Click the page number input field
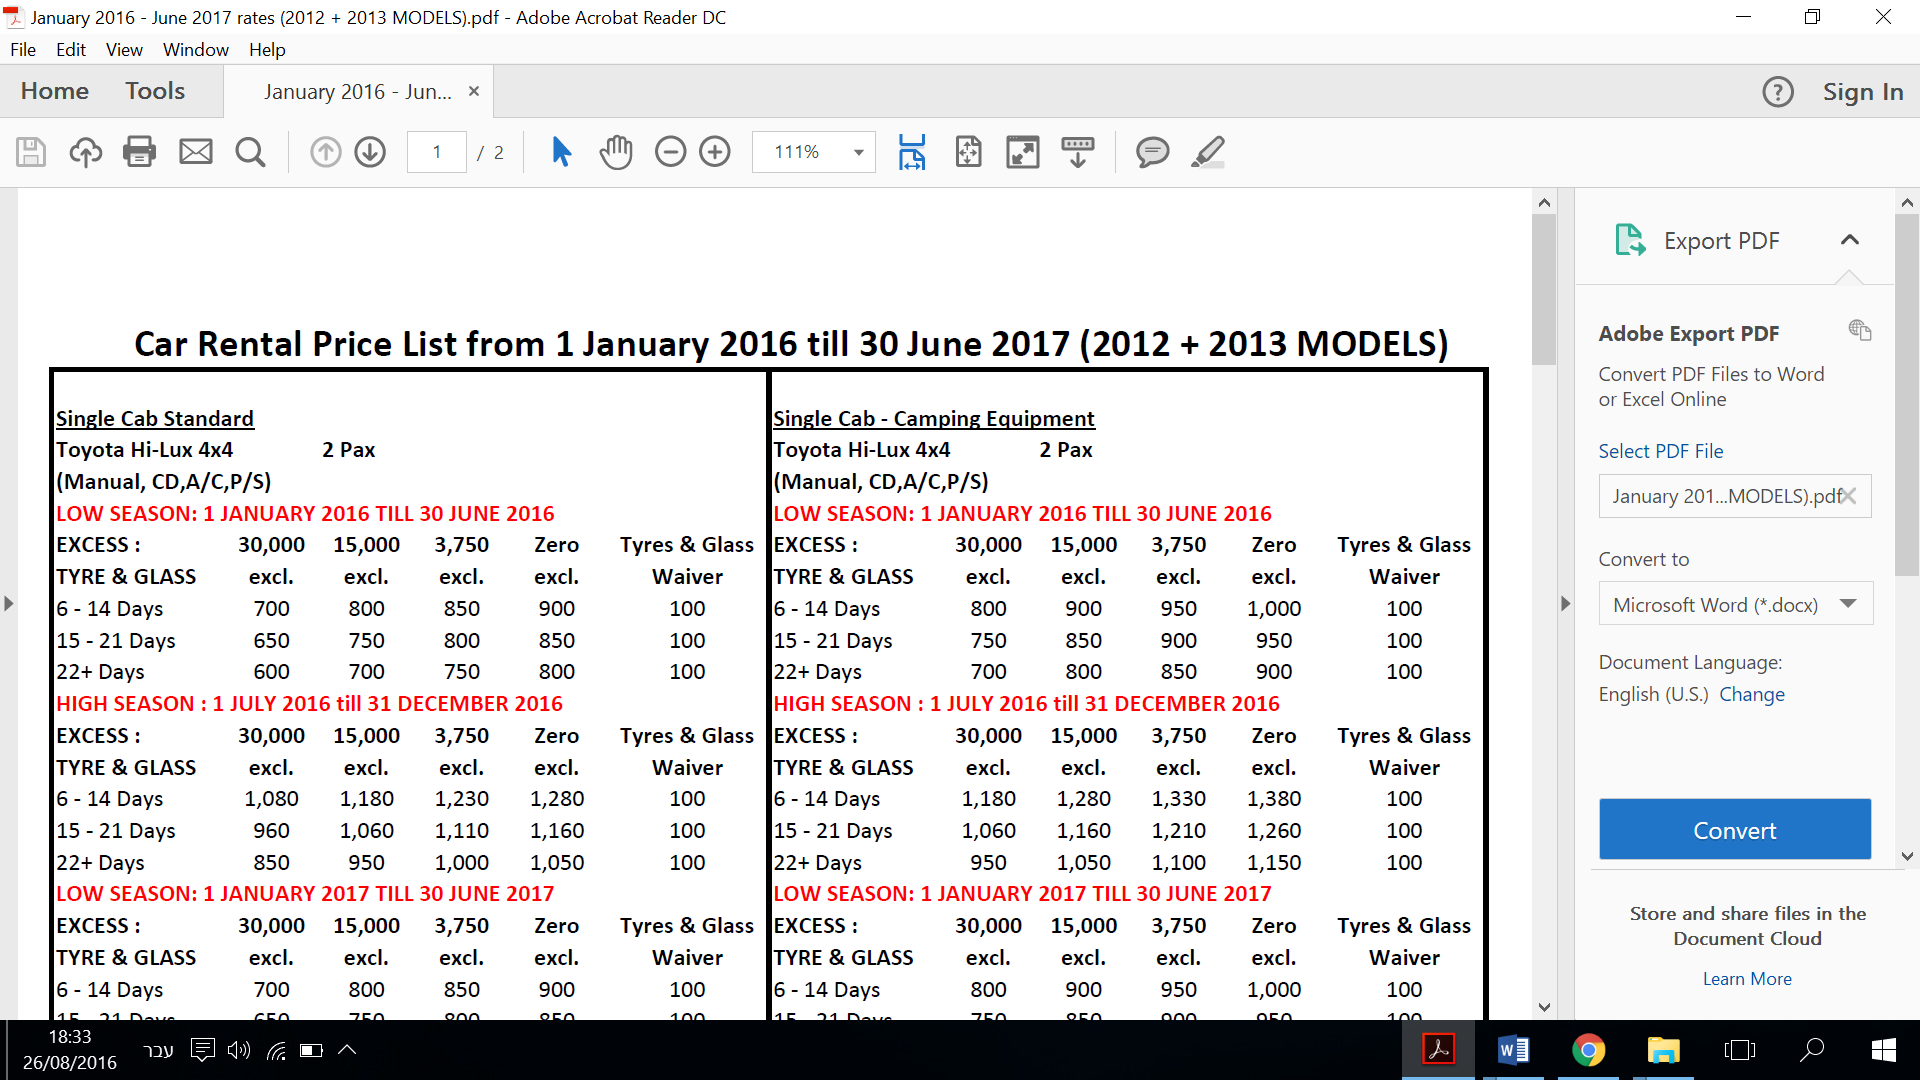 (437, 152)
